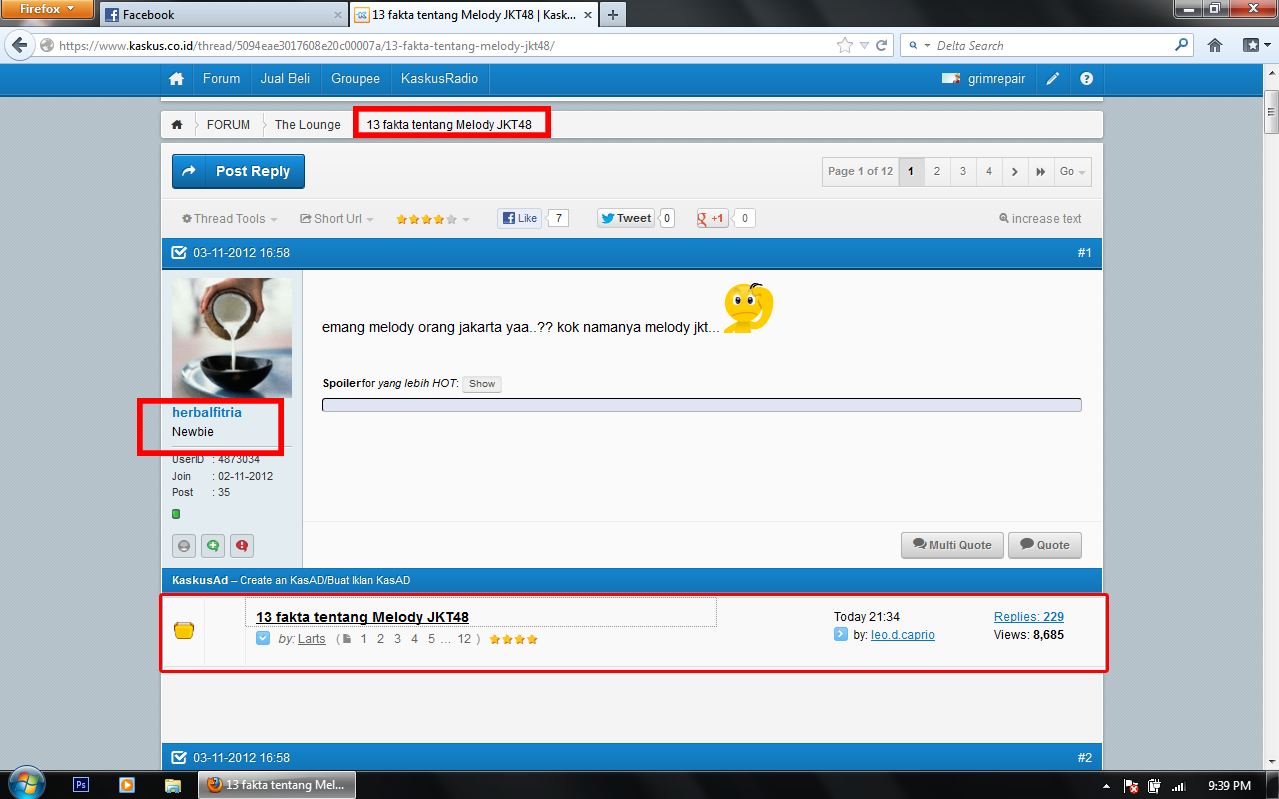Open search engine selector dropdown
1279x799 pixels.
tap(921, 45)
